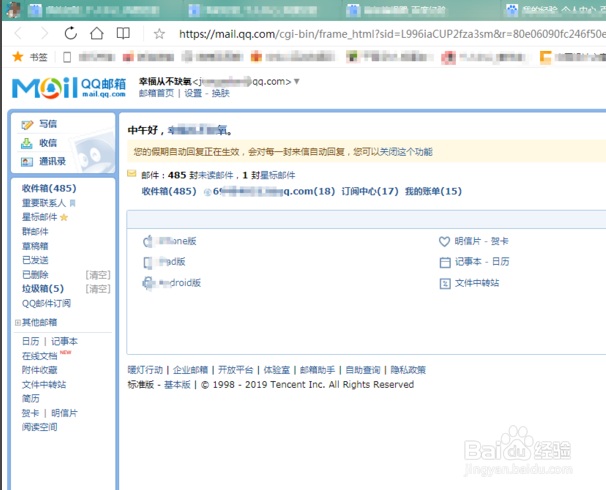The width and height of the screenshot is (606, 490).
Task: Click the heart icon for 明信片 - 贺卡
Action: point(444,242)
